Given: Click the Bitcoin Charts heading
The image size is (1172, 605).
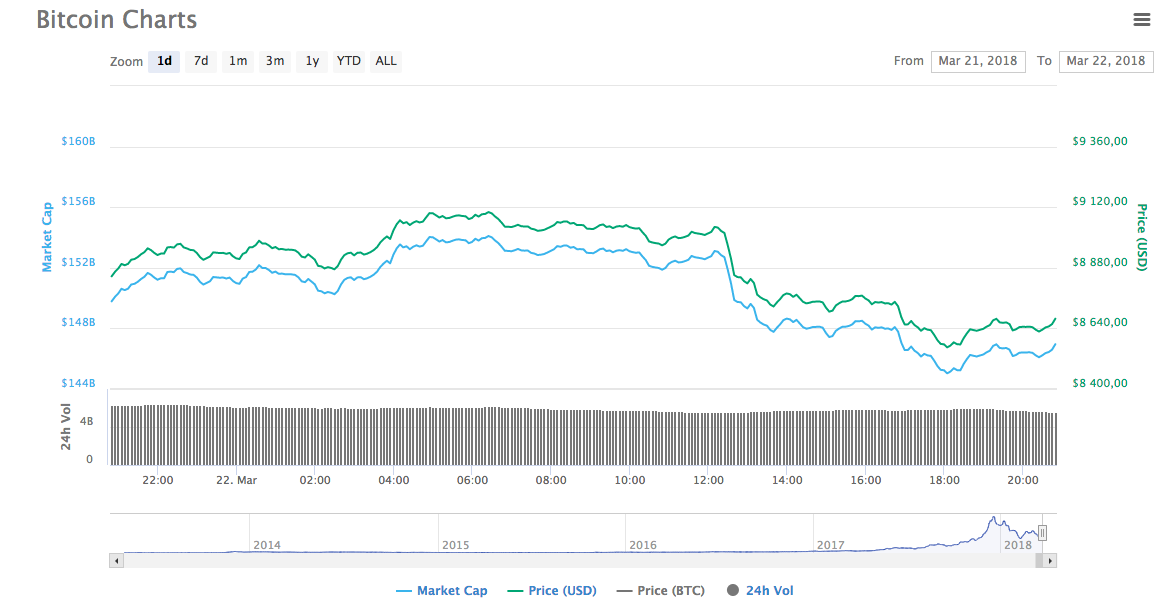Looking at the screenshot, I should [x=116, y=19].
